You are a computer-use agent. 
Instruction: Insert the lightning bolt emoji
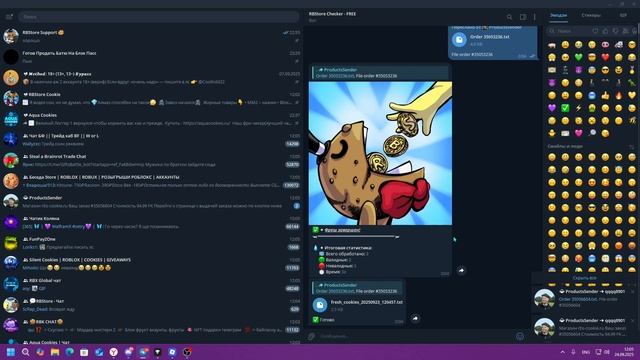click(x=578, y=108)
